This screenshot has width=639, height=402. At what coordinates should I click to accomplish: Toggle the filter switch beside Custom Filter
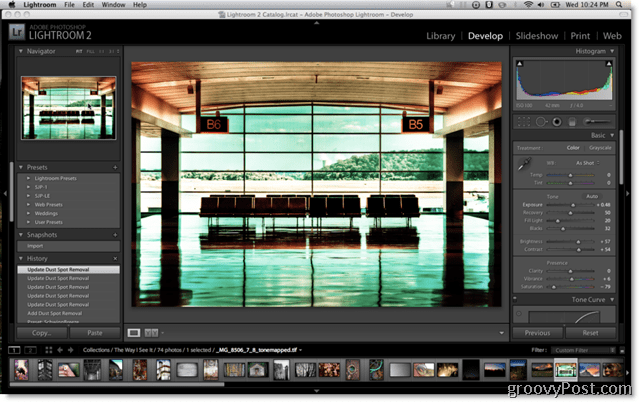[x=622, y=350]
